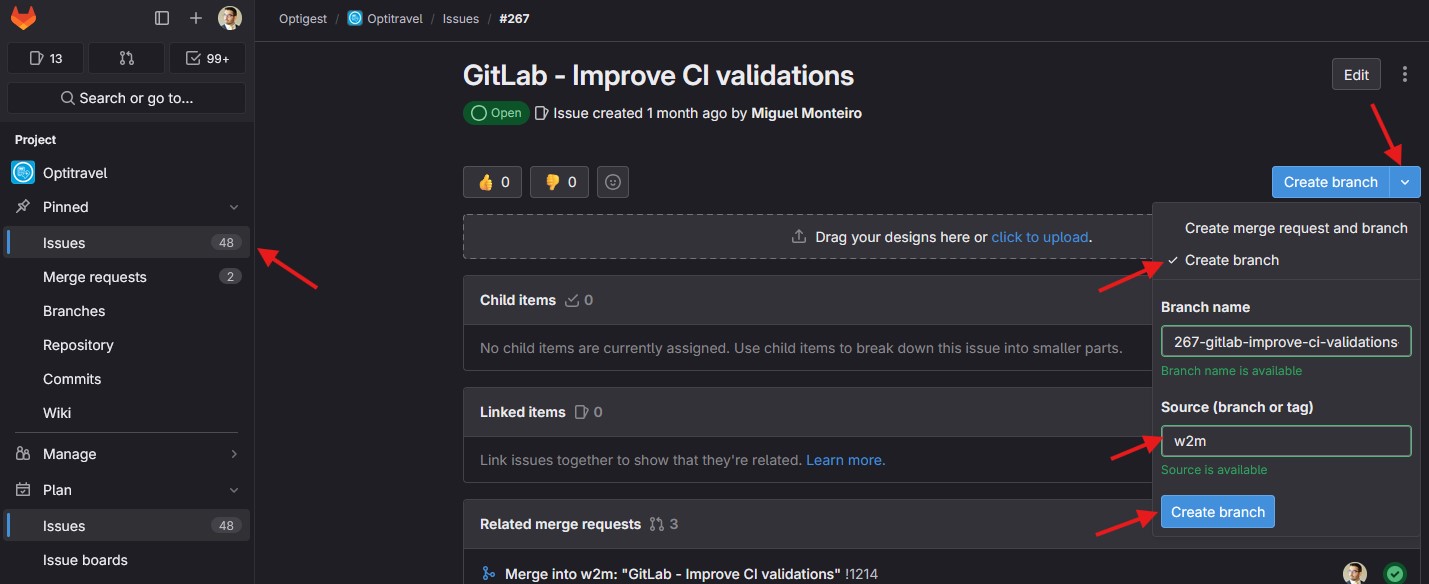
Task: Expand the Manage section
Action: 234,454
